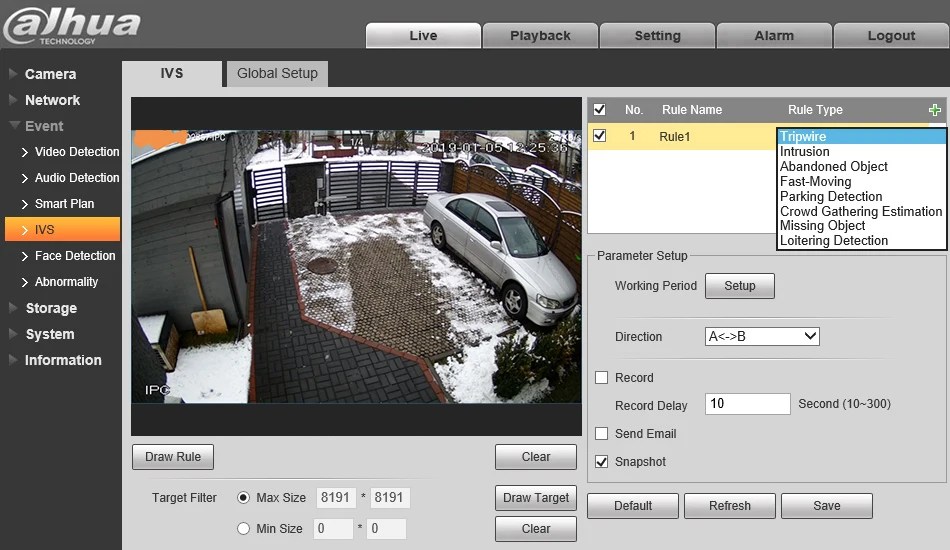Image resolution: width=950 pixels, height=550 pixels.
Task: Choose Parking Detection rule type
Action: [861, 196]
